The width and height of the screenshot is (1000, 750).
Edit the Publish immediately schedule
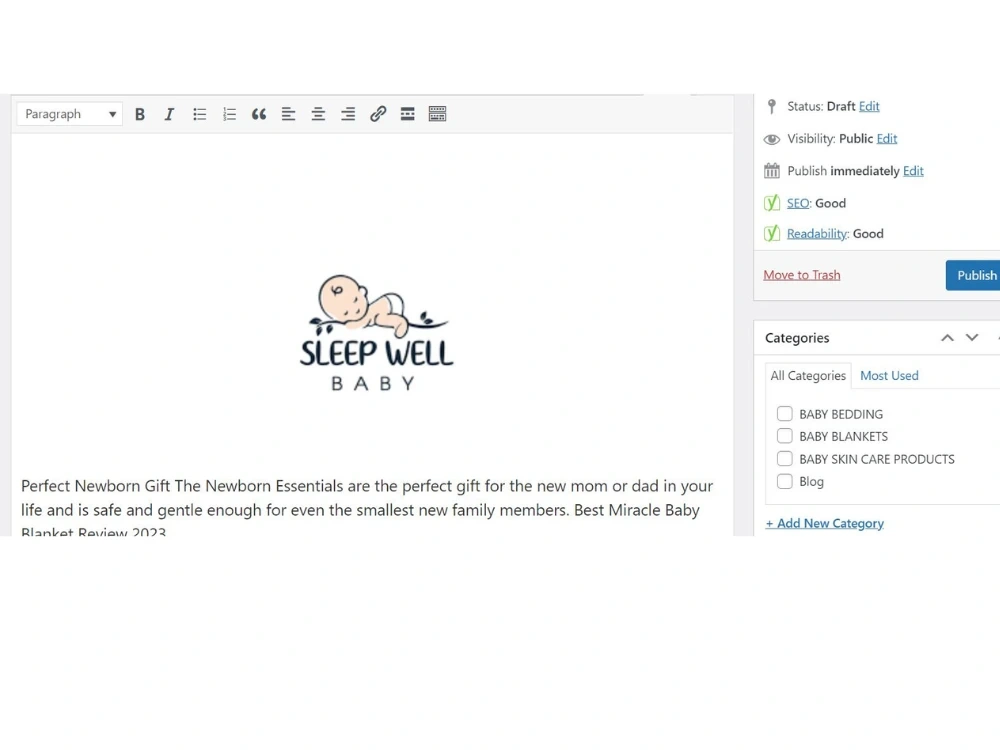(x=913, y=171)
